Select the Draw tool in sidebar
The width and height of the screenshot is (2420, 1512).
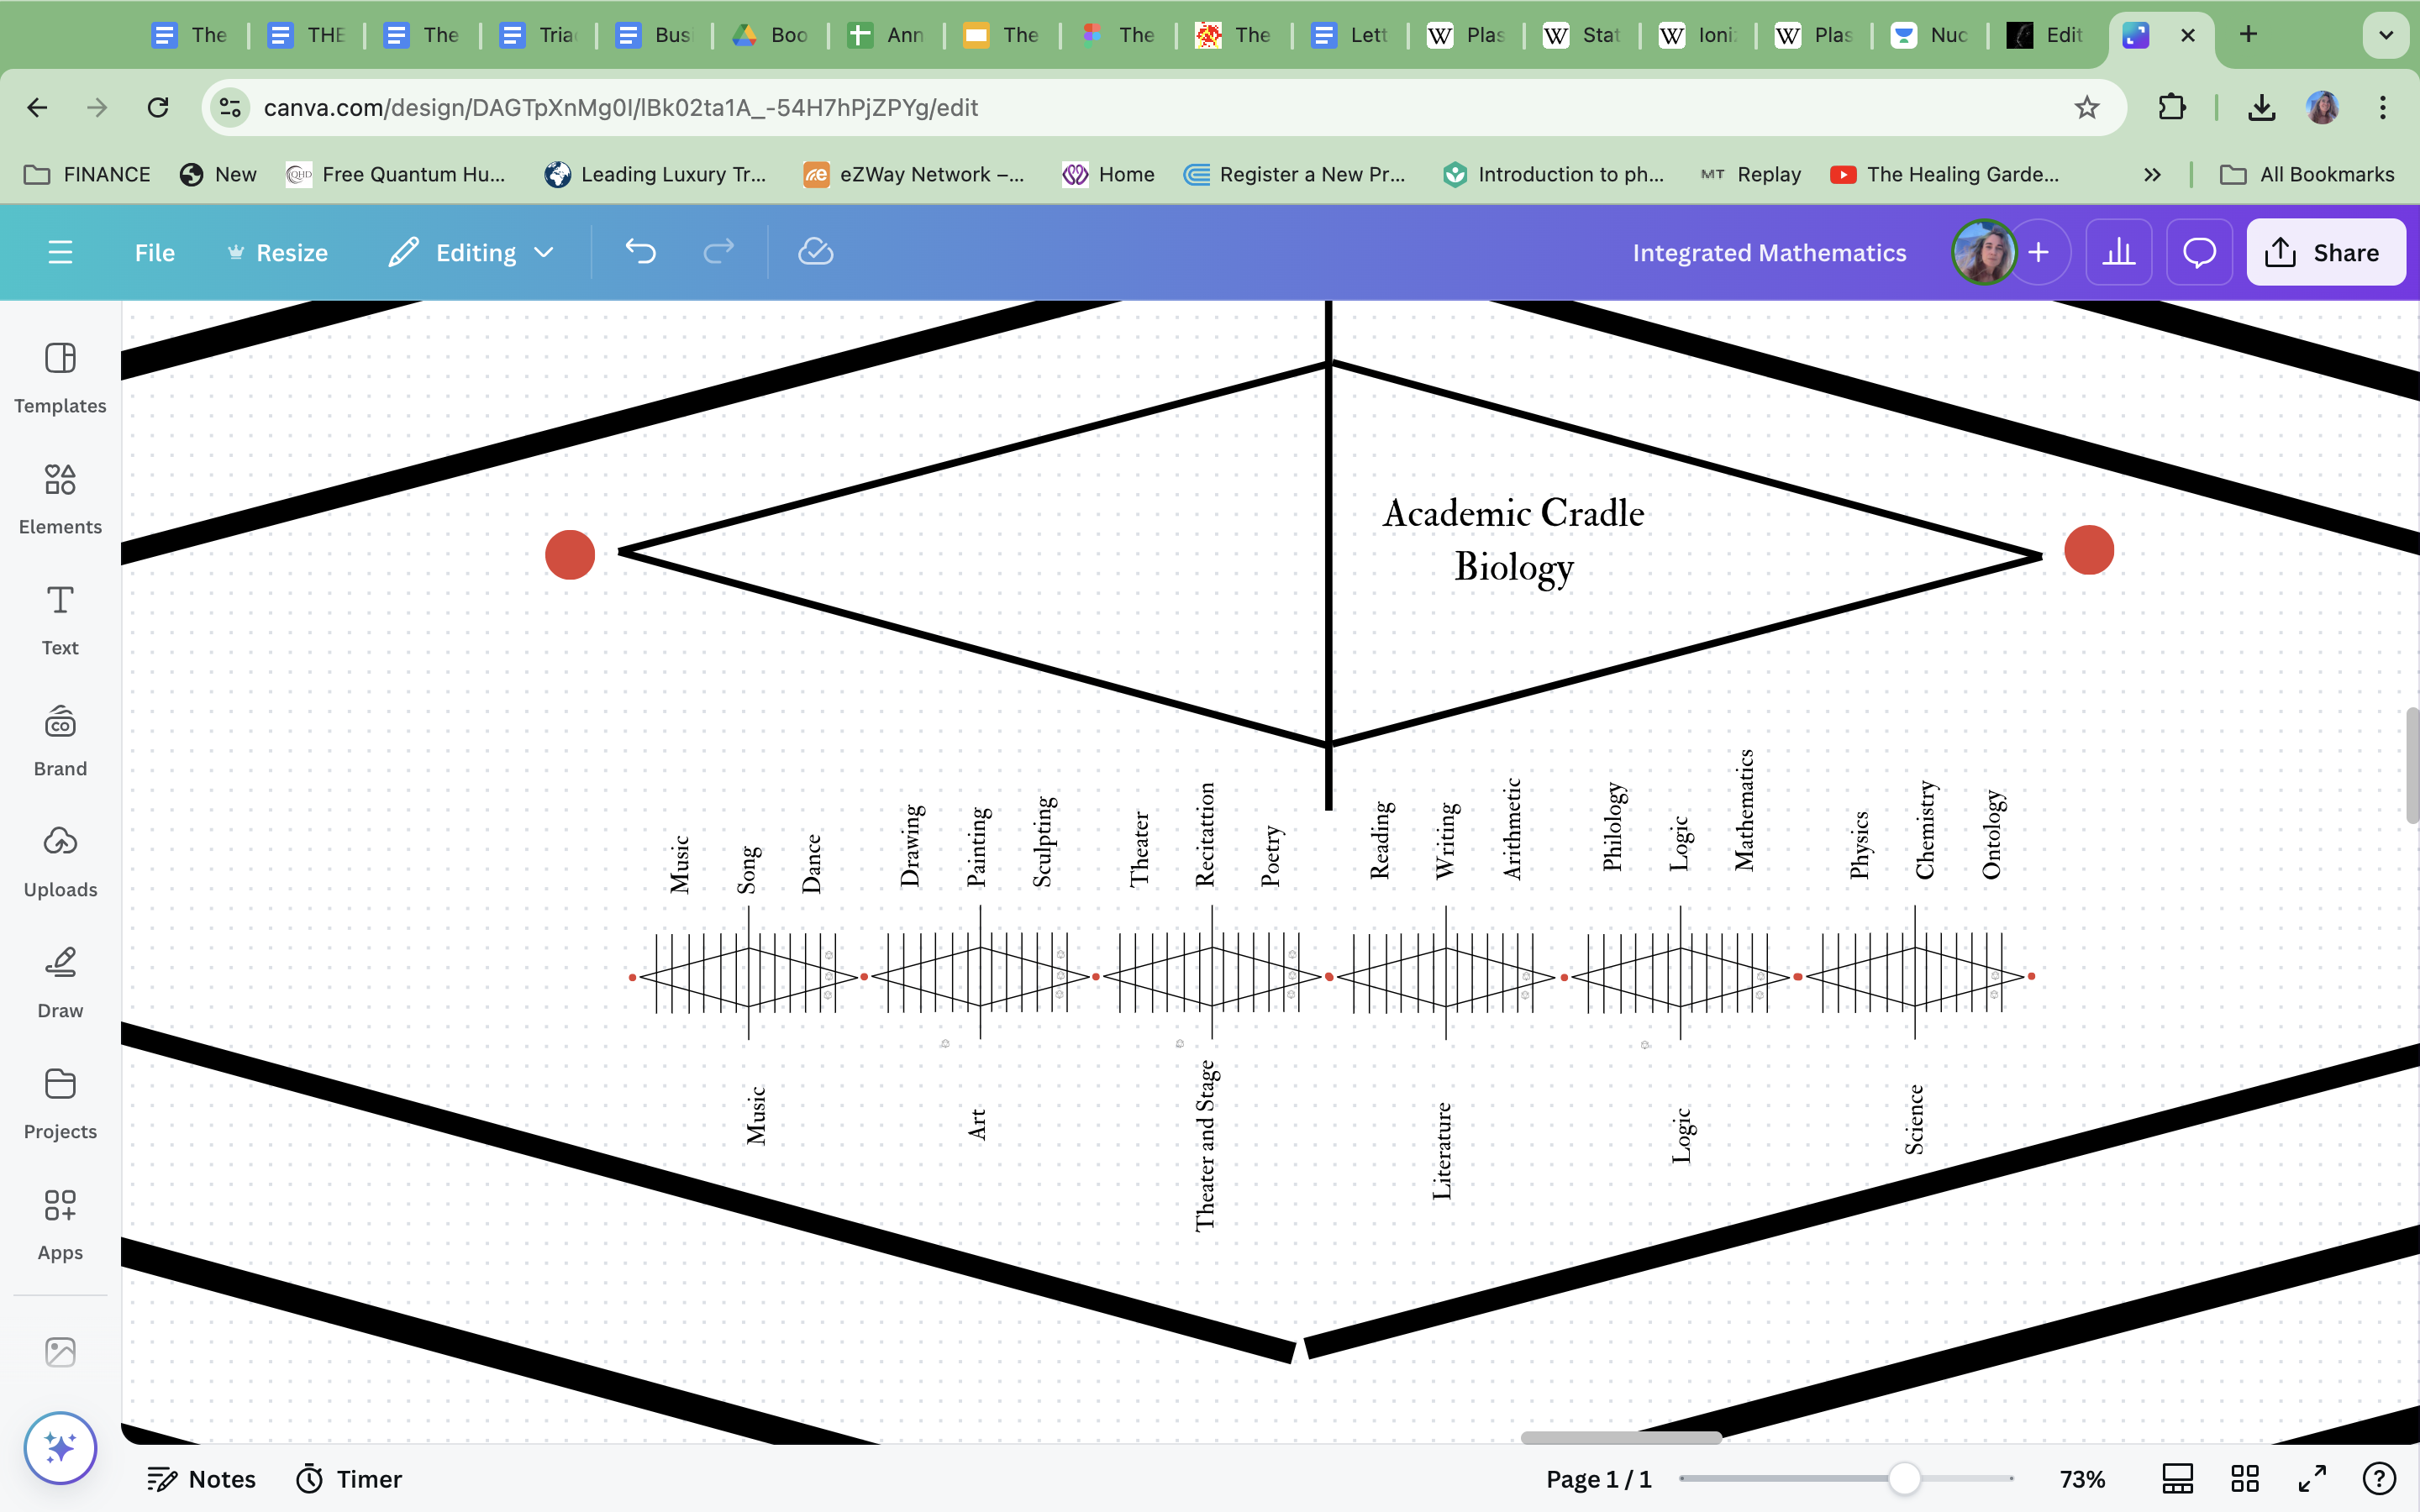click(60, 981)
